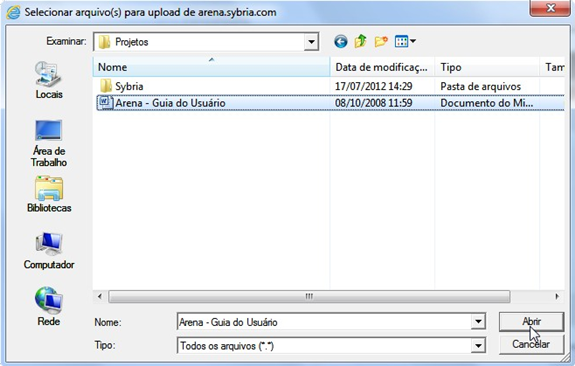Click date '08/10/2008 11:59'

(373, 103)
